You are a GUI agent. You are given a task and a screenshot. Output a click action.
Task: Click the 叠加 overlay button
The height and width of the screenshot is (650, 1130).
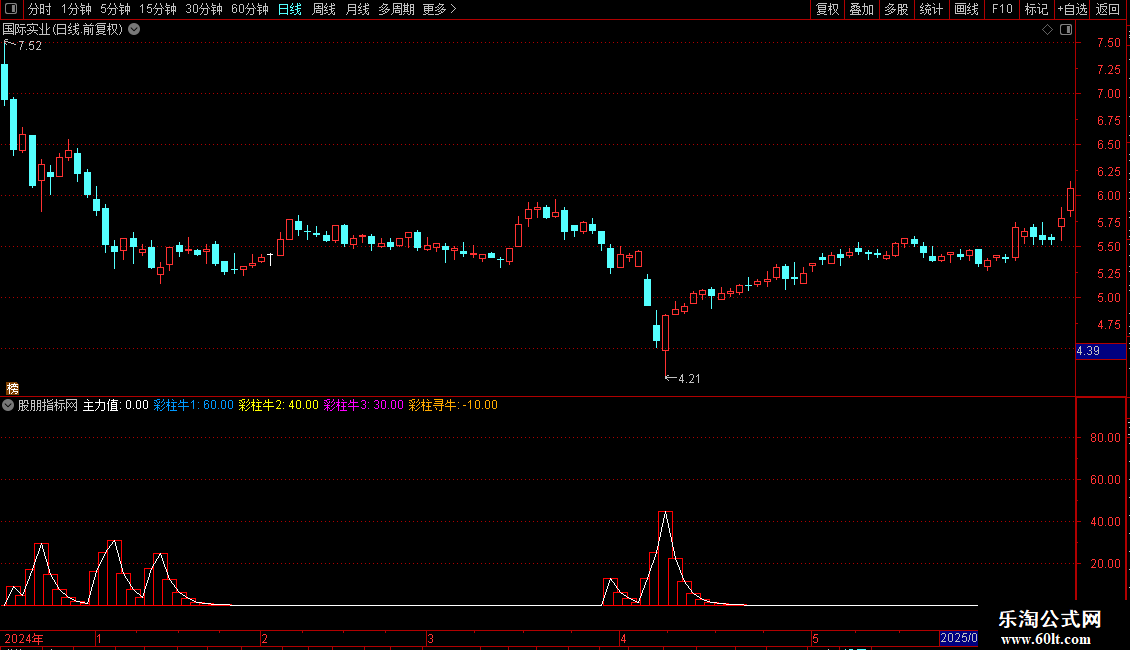(861, 9)
